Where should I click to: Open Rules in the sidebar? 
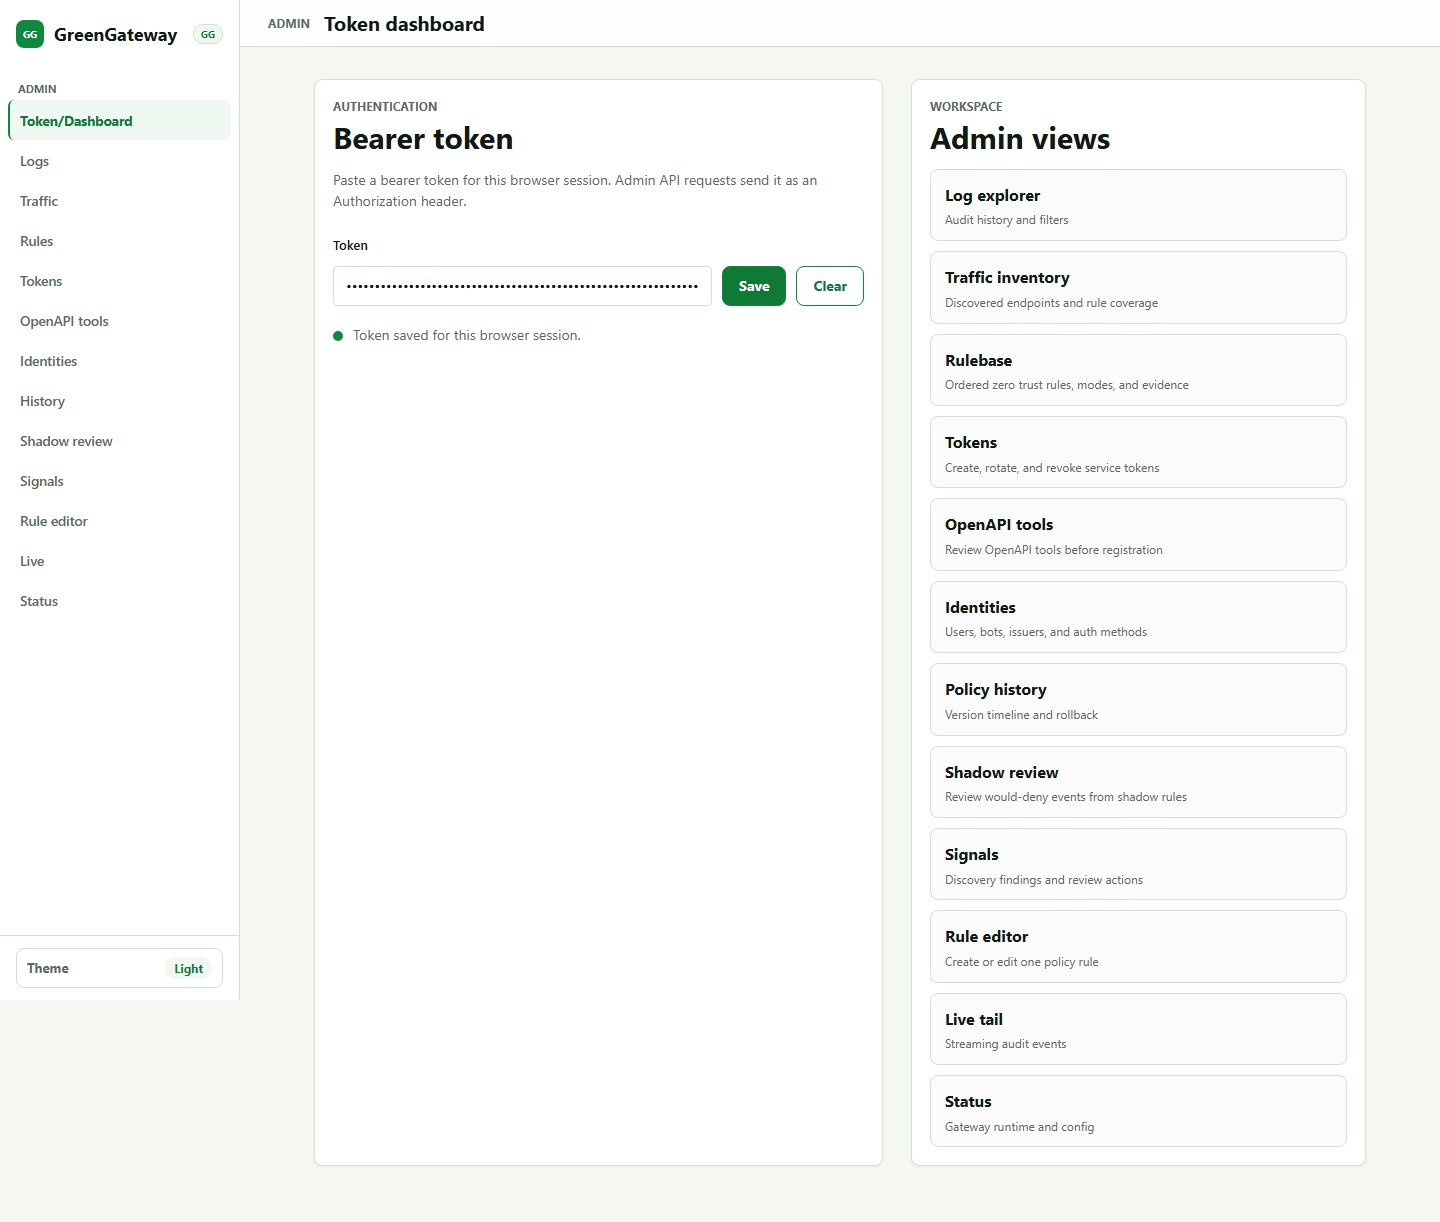click(x=119, y=241)
